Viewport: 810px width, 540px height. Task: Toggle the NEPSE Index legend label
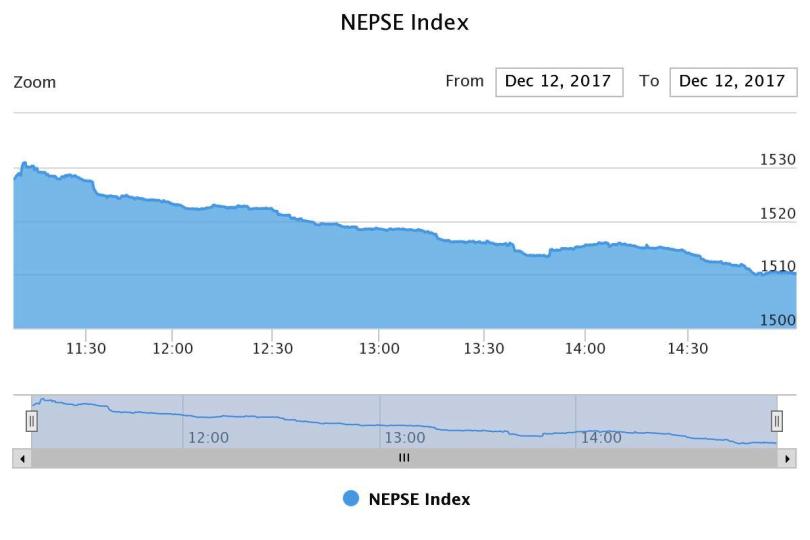[x=419, y=499]
